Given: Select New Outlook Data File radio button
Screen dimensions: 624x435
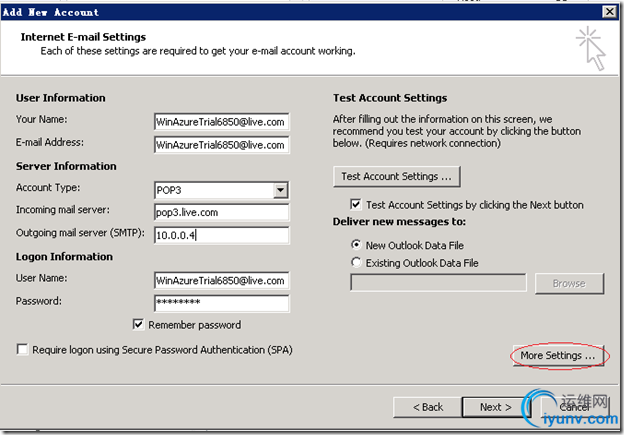Looking at the screenshot, I should pos(356,244).
